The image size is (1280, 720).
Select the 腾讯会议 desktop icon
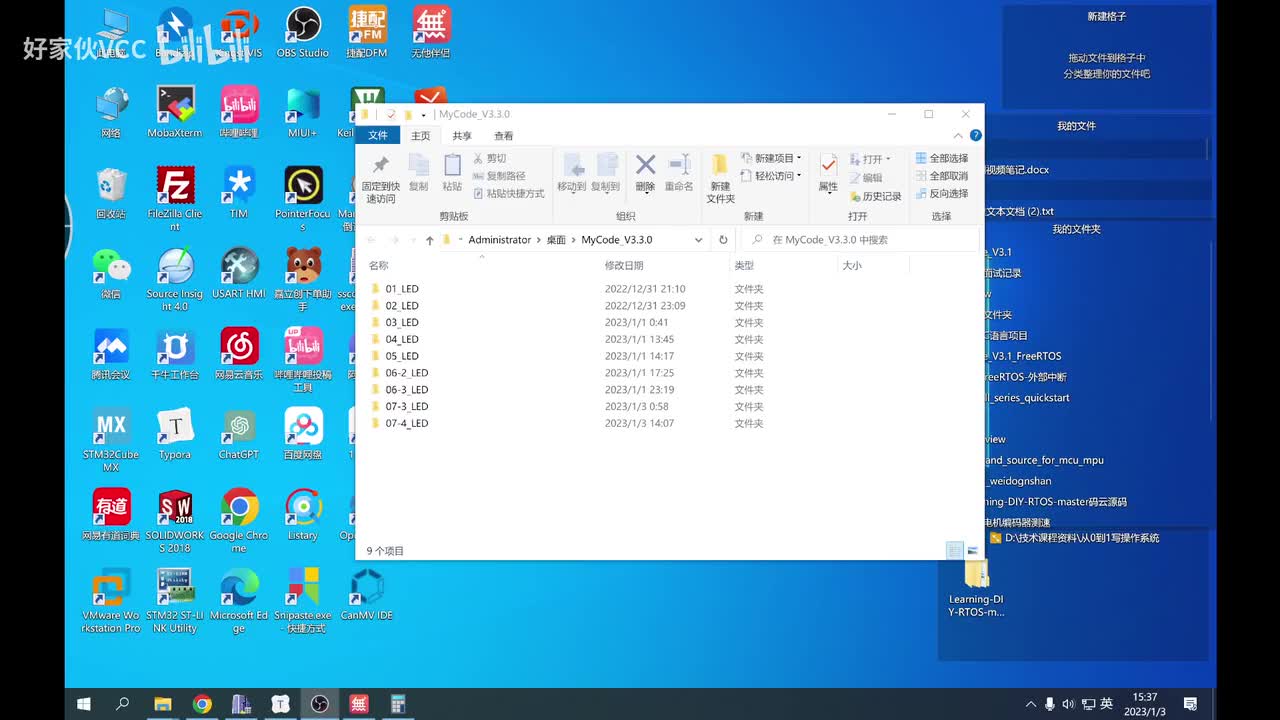(111, 354)
